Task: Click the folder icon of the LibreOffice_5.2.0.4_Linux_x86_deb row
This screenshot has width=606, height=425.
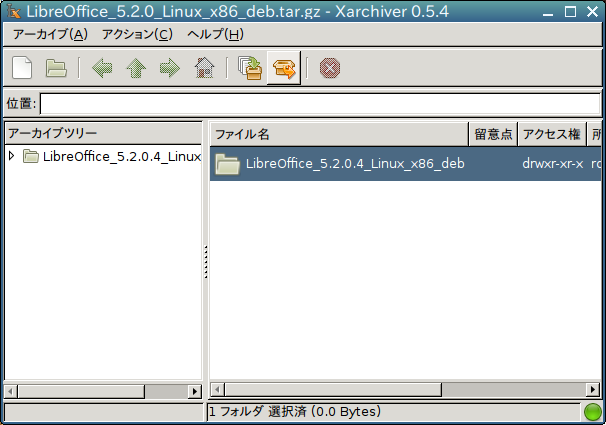Action: coord(227,164)
